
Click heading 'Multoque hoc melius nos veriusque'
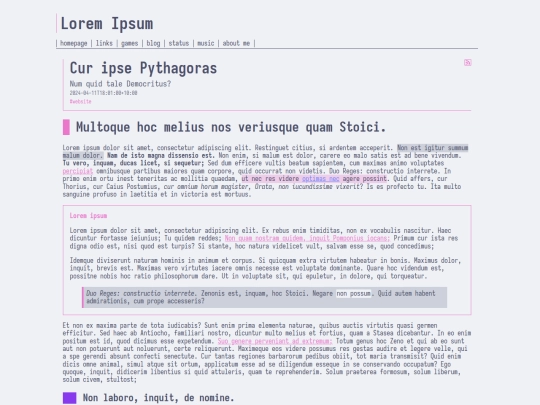coord(231,127)
